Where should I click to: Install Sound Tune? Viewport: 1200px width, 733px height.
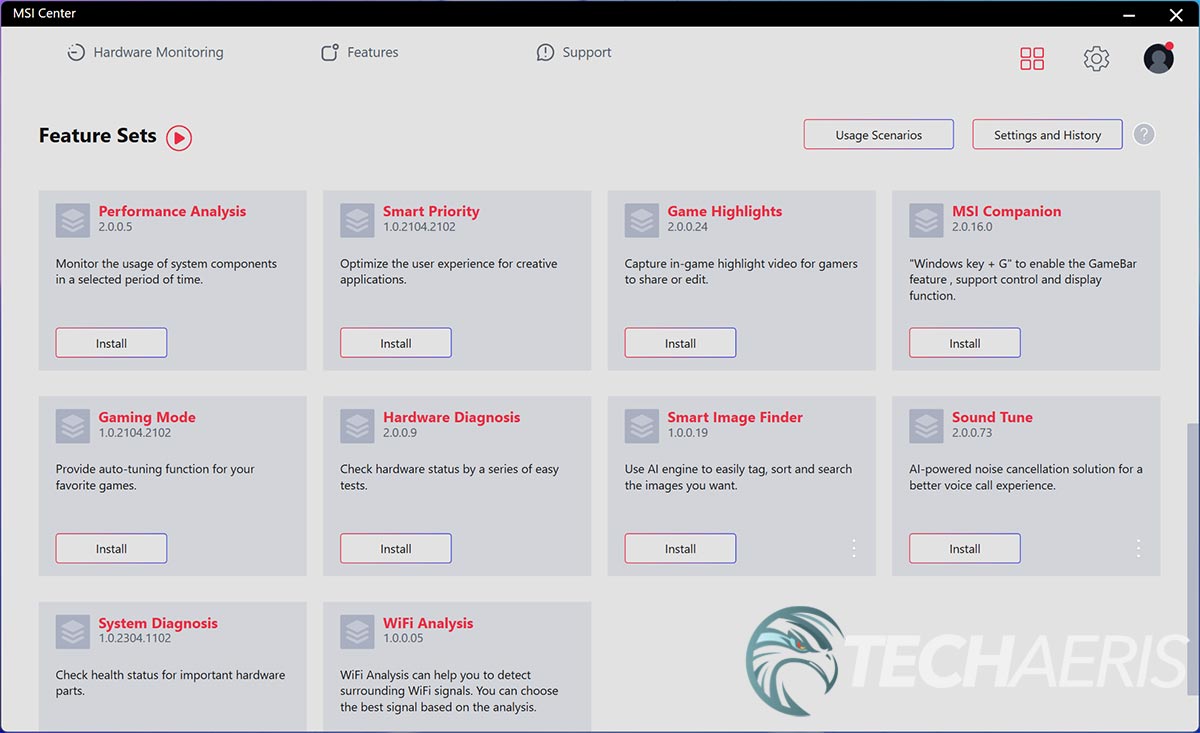pyautogui.click(x=965, y=549)
